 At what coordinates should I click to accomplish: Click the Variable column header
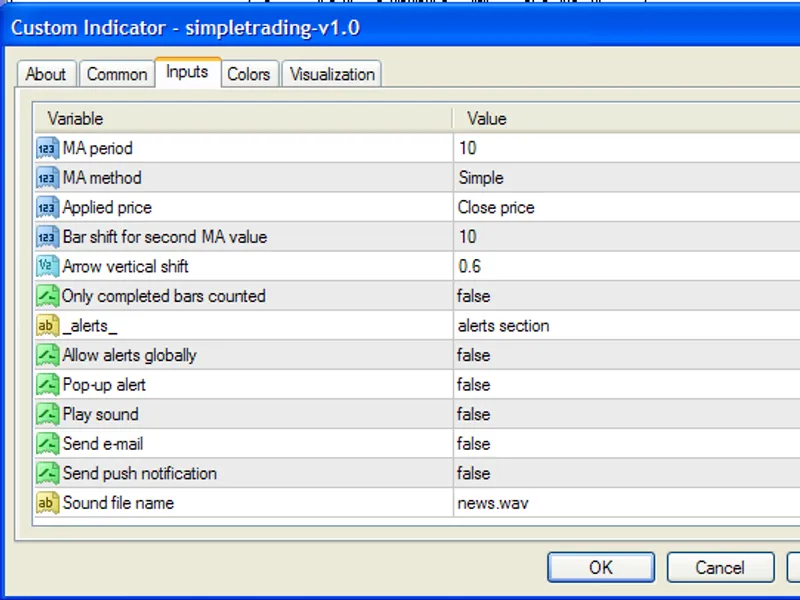(243, 118)
